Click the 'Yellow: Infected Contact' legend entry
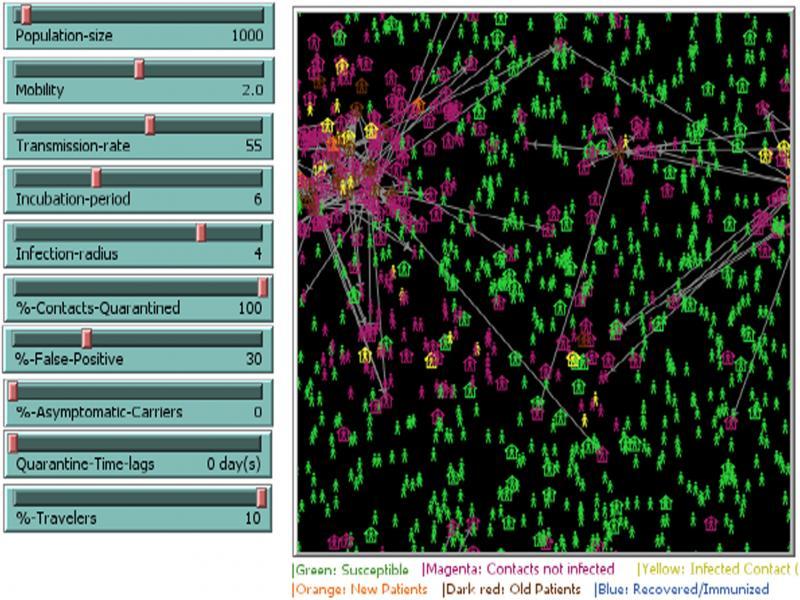 click(x=716, y=569)
